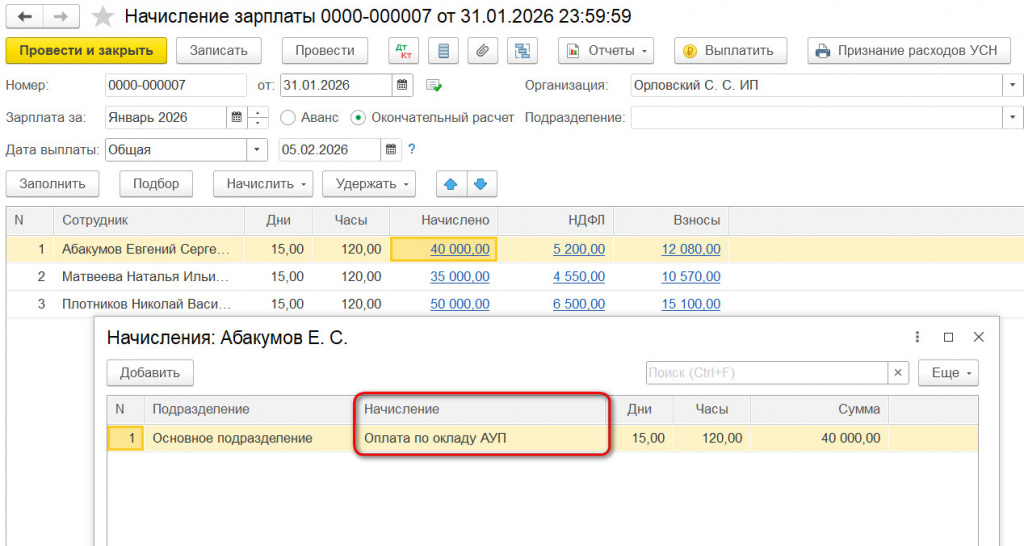Open the Начислить dropdown menu
The width and height of the screenshot is (1024, 546).
(x=263, y=184)
